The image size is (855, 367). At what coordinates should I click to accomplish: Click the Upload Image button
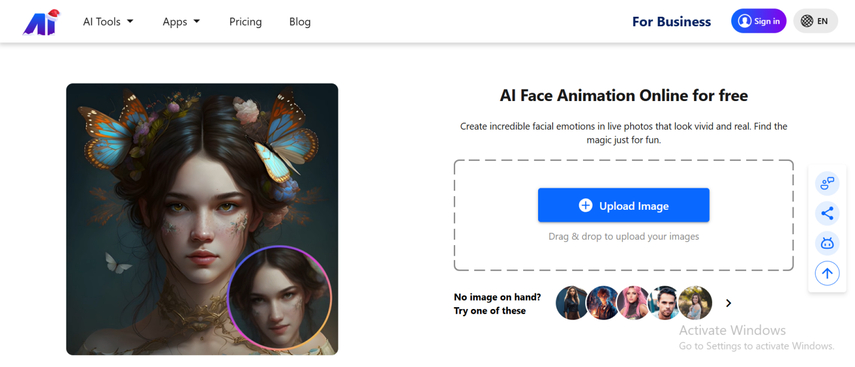point(623,206)
